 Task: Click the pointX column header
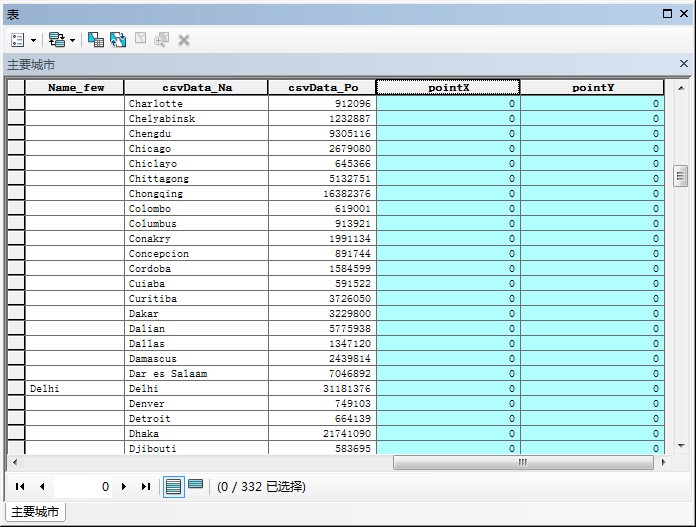coord(448,88)
